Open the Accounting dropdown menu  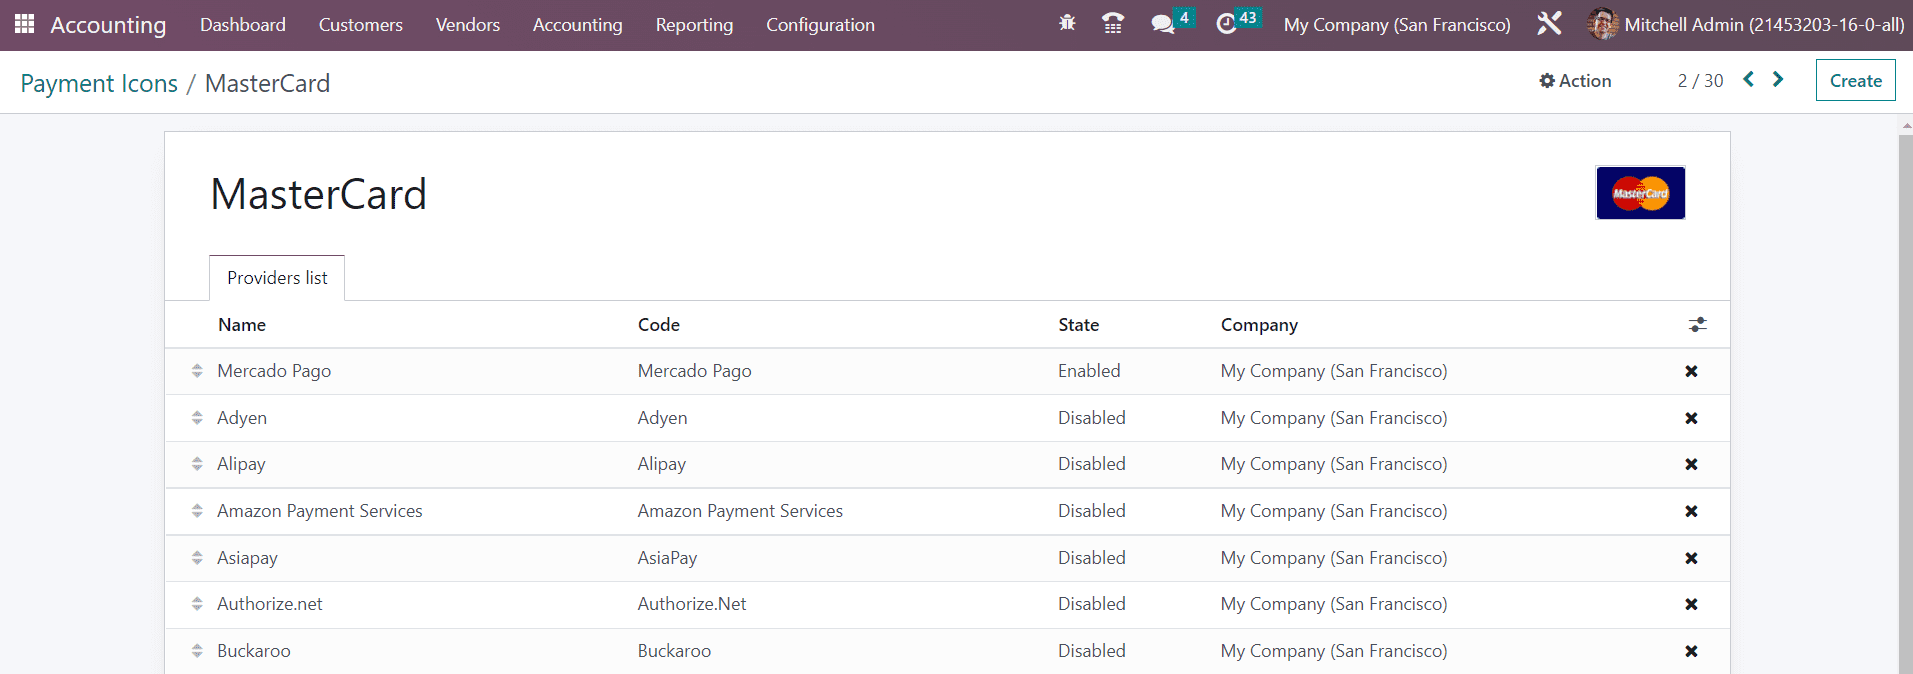click(x=578, y=24)
